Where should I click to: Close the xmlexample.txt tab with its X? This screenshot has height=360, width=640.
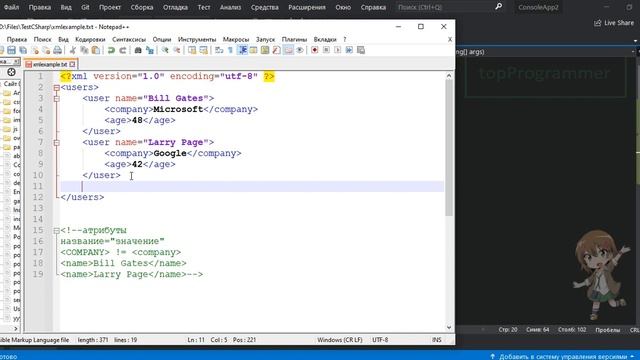point(72,64)
